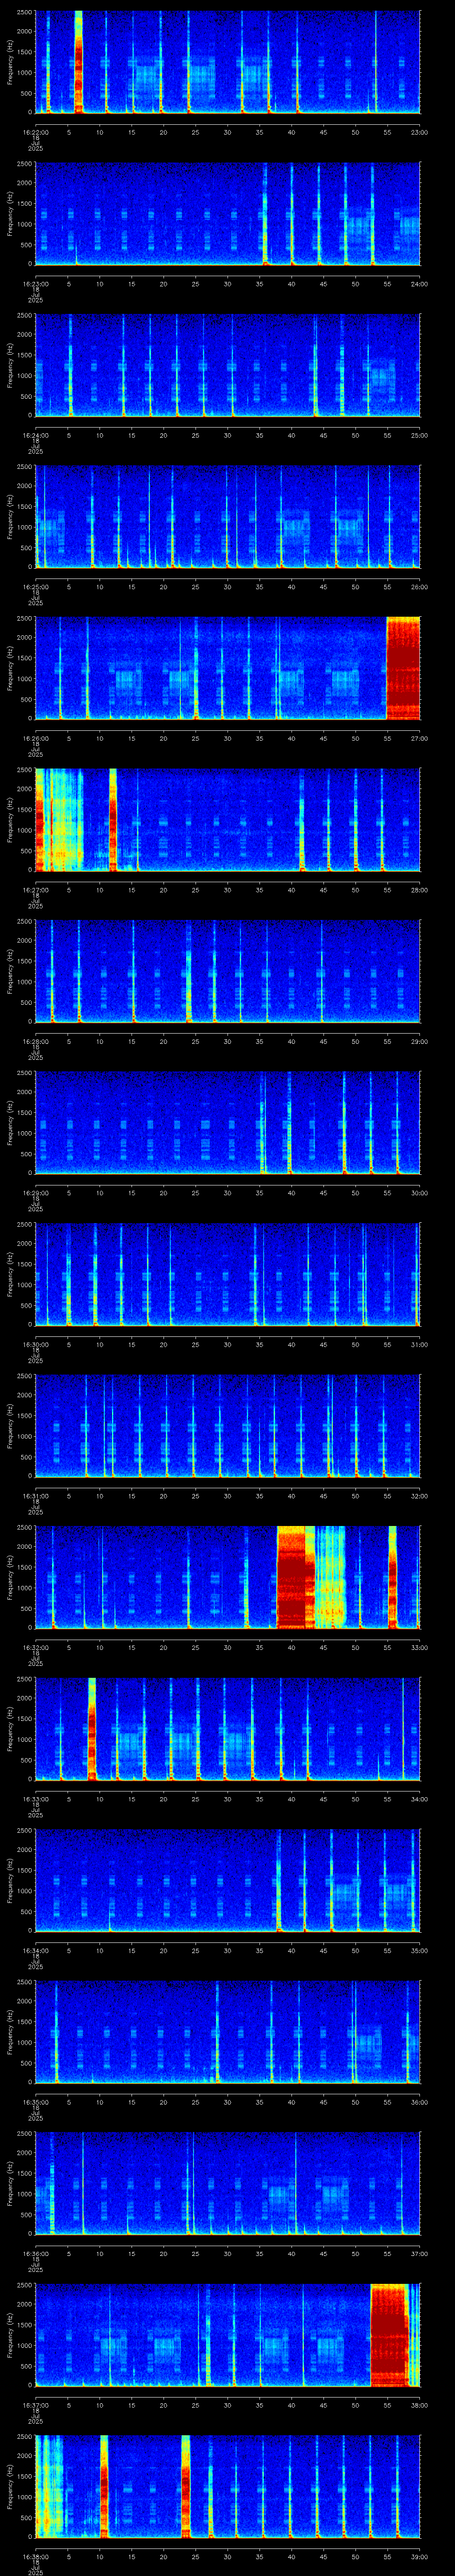The height and width of the screenshot is (2576, 455).
Task: Click the 2500 tick of the 16:30 plot
Action: 24,1224
